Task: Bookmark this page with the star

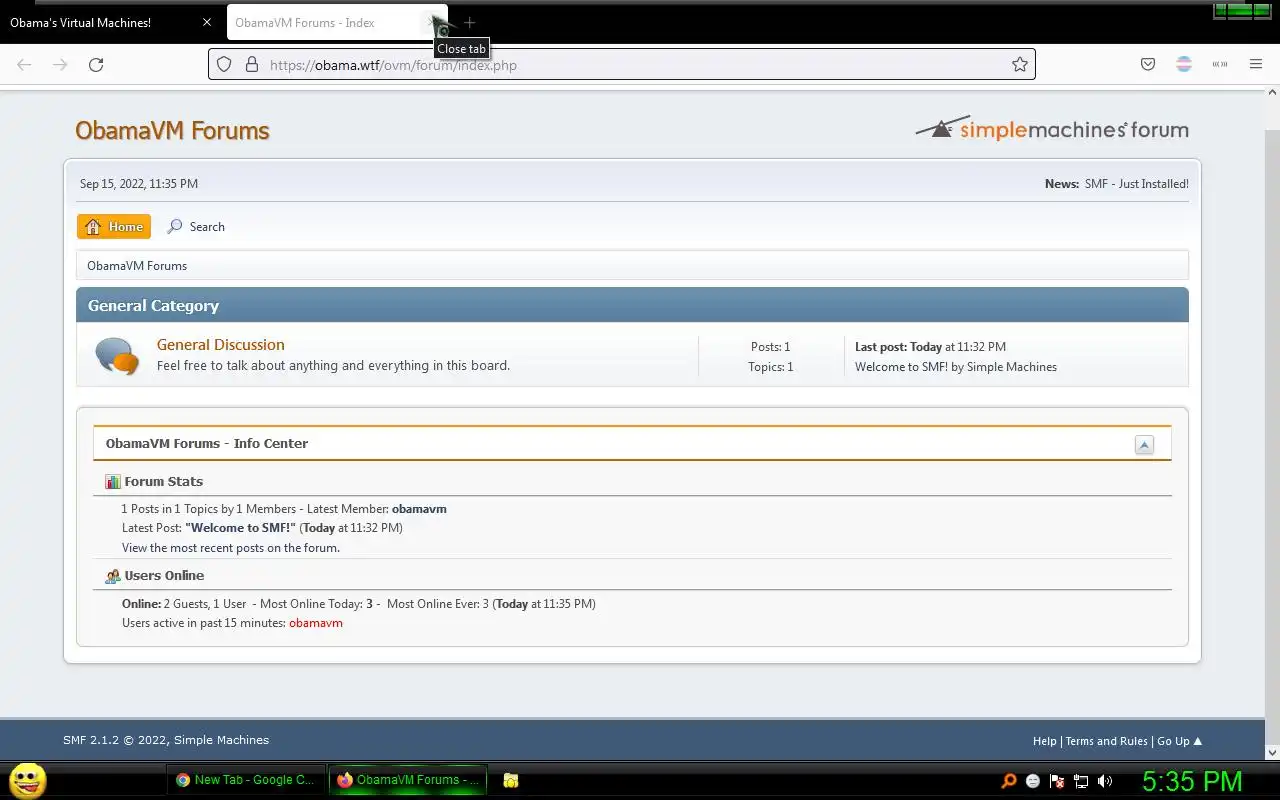Action: coord(1019,65)
